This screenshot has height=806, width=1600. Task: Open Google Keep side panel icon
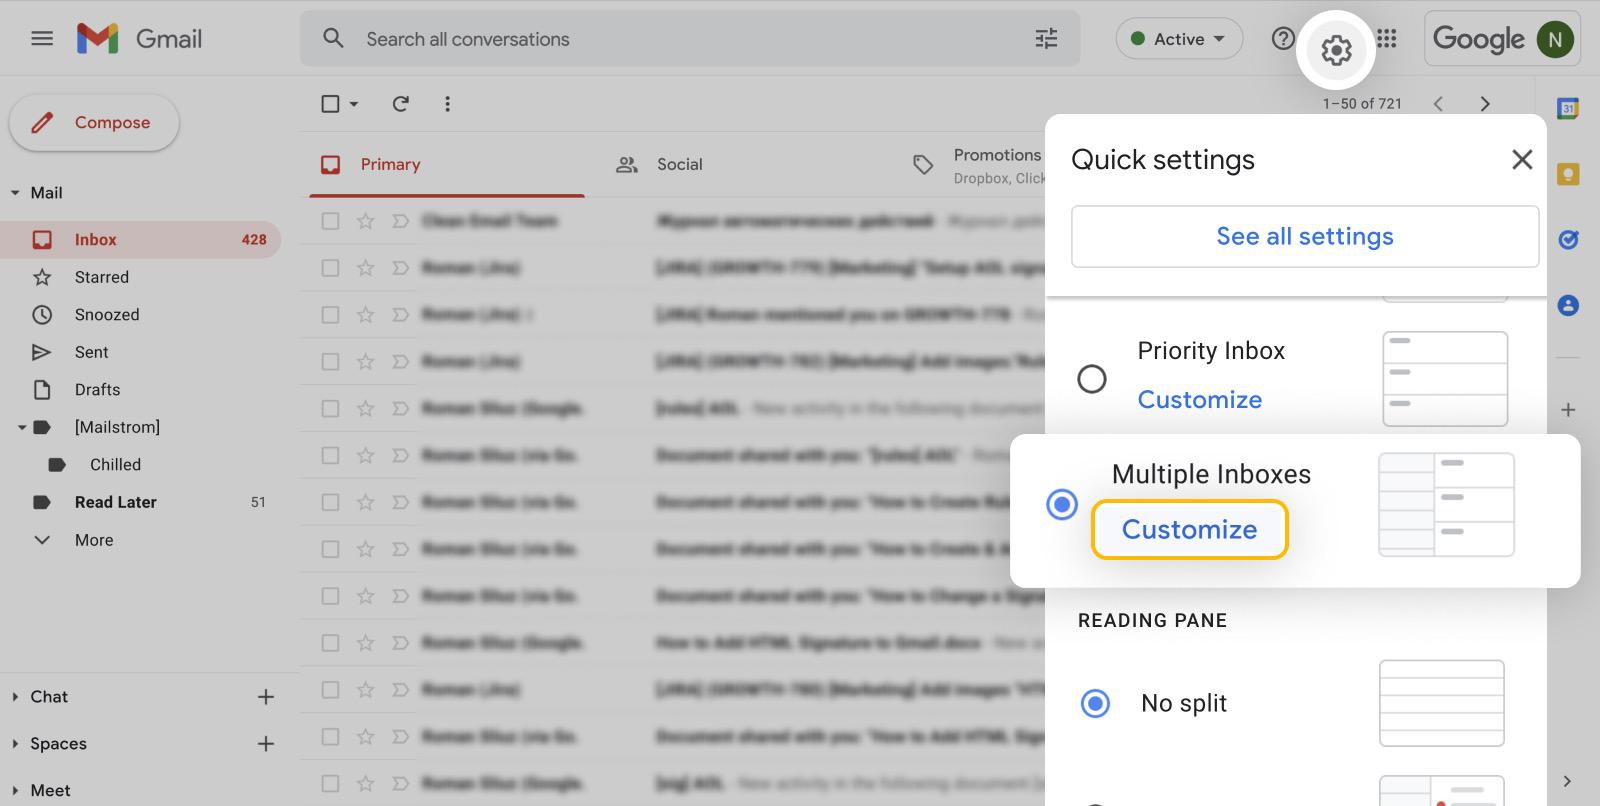(1568, 175)
